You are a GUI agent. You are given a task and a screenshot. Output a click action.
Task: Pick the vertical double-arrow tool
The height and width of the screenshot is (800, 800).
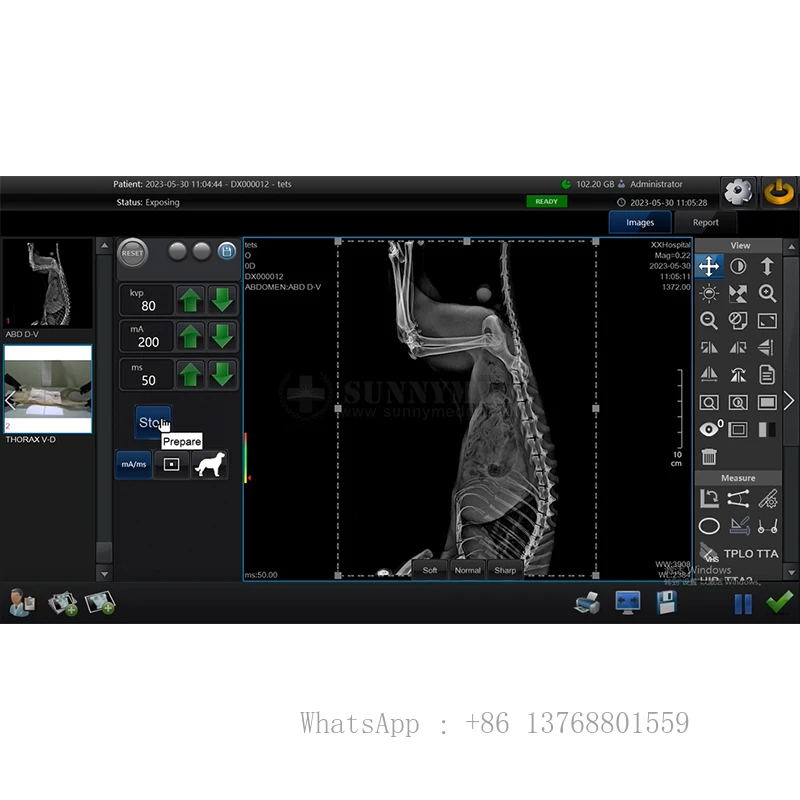[x=767, y=266]
